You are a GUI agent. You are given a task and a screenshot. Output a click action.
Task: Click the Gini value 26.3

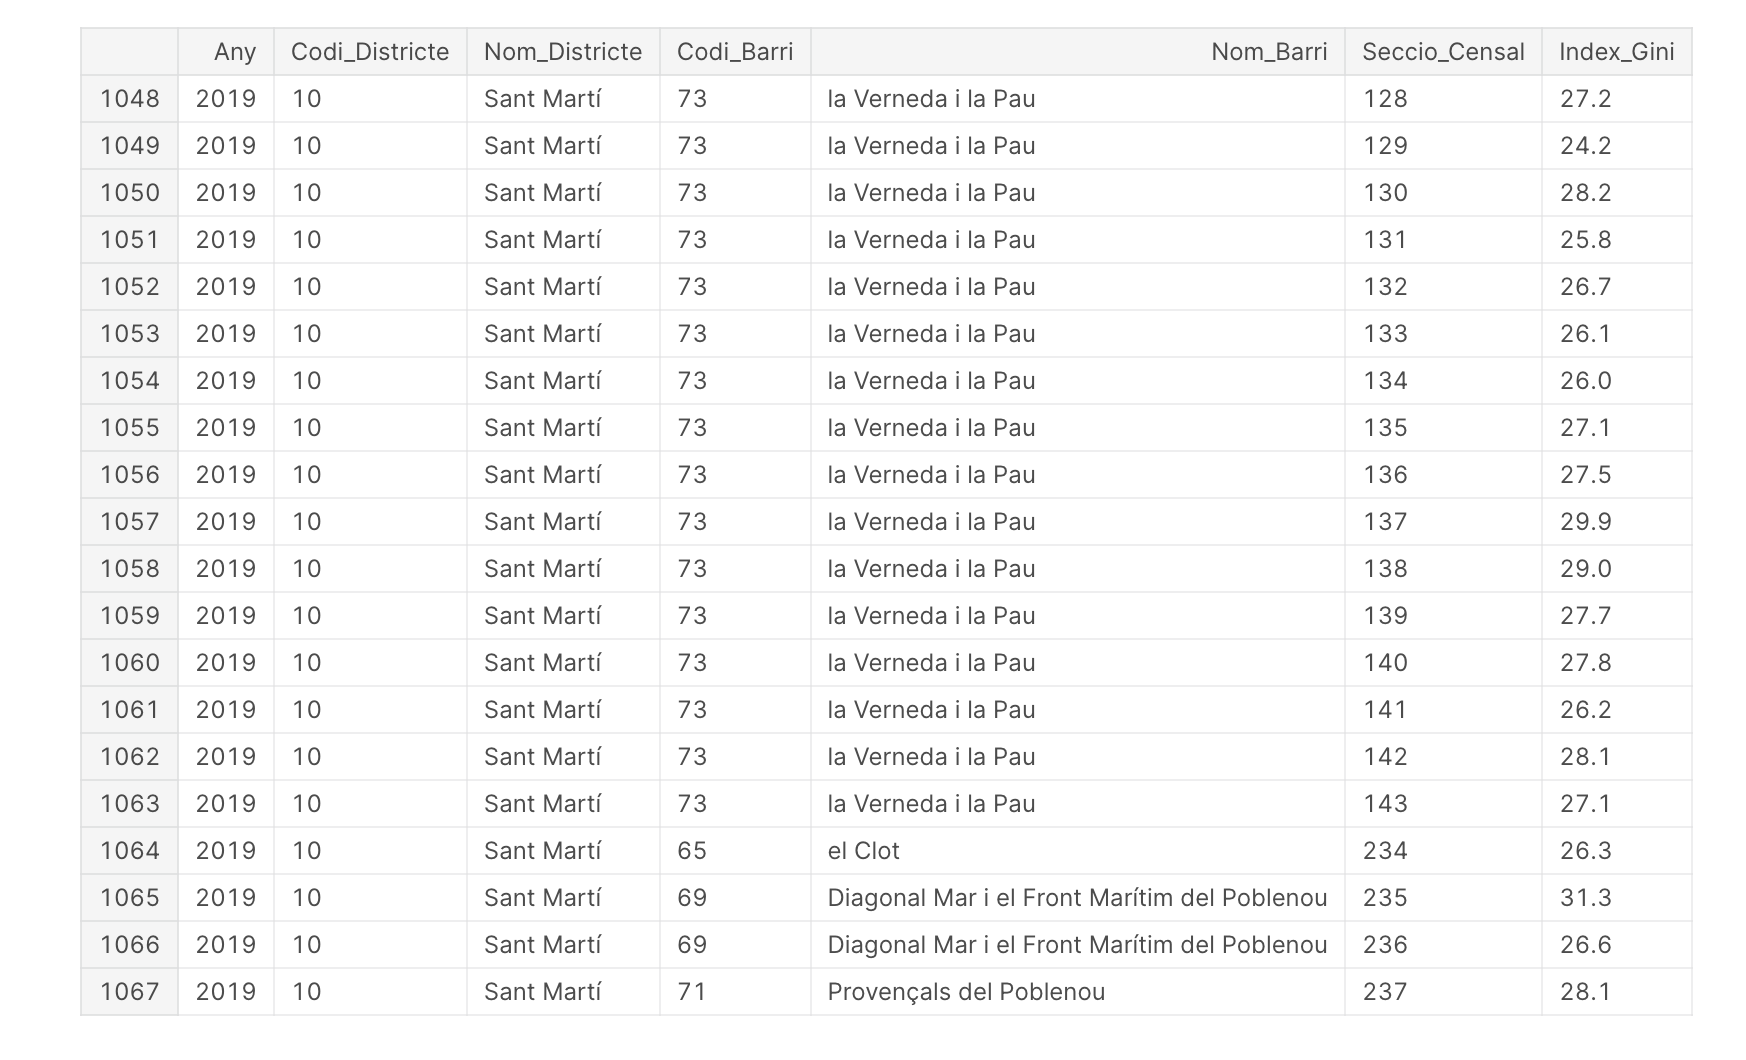[1586, 851]
